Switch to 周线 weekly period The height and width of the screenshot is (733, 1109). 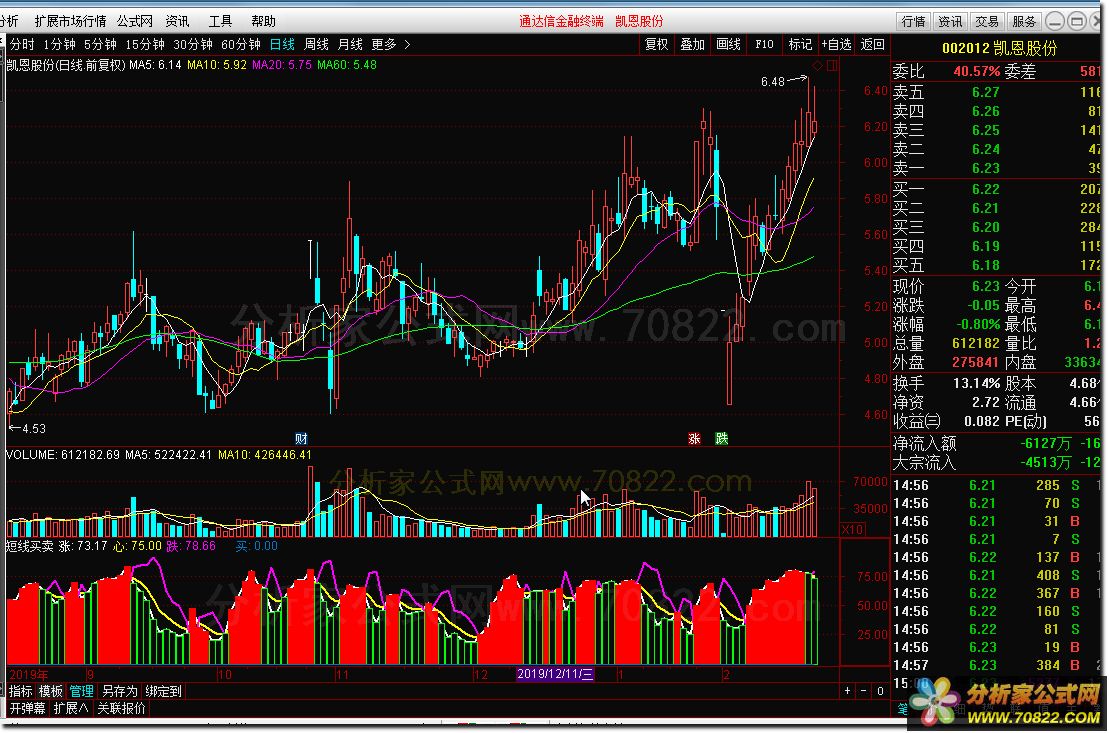(x=316, y=45)
